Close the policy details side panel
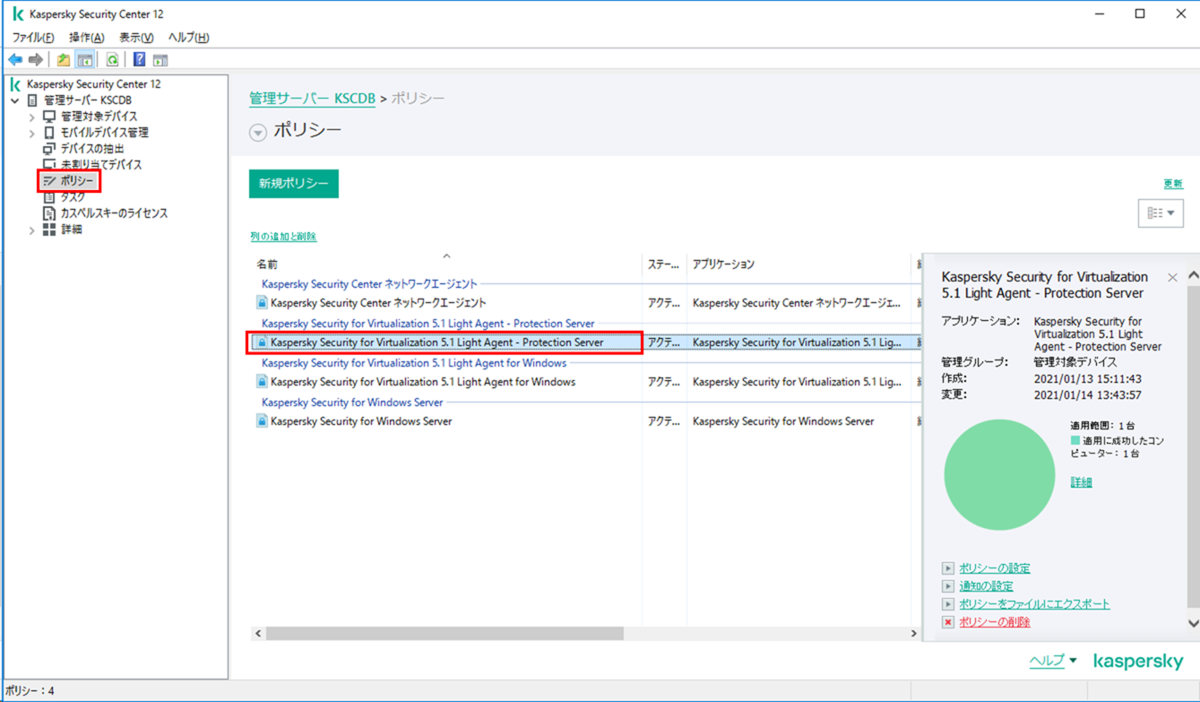The width and height of the screenshot is (1200, 702). [x=1172, y=277]
